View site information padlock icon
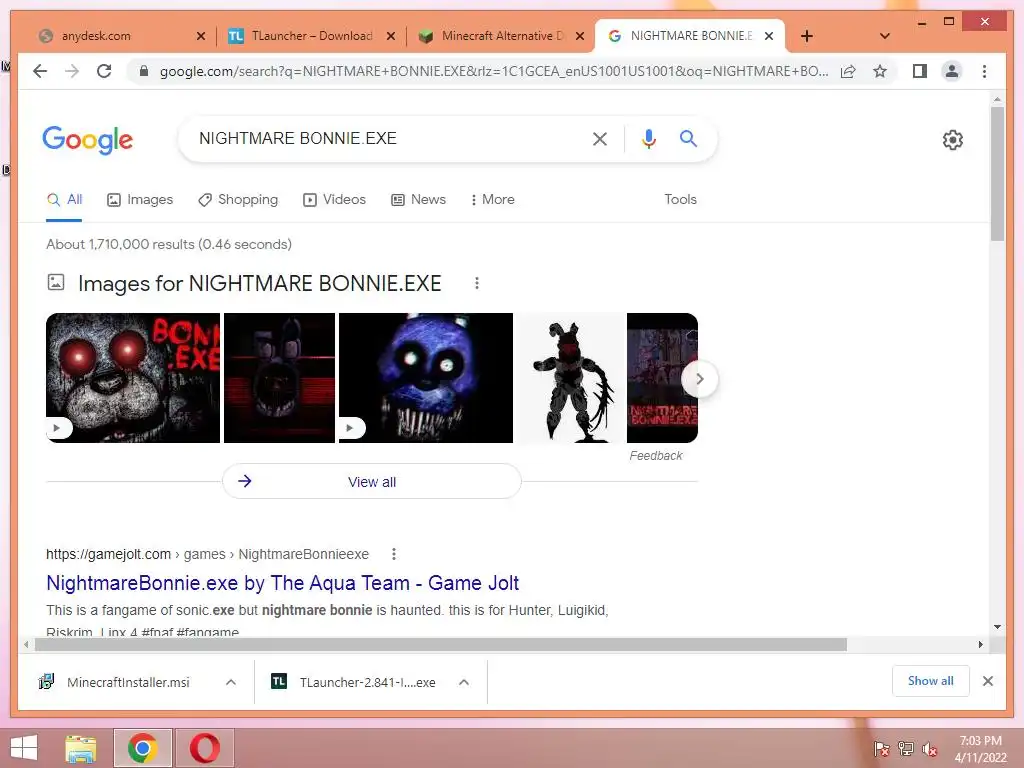The width and height of the screenshot is (1024, 768). click(x=144, y=71)
